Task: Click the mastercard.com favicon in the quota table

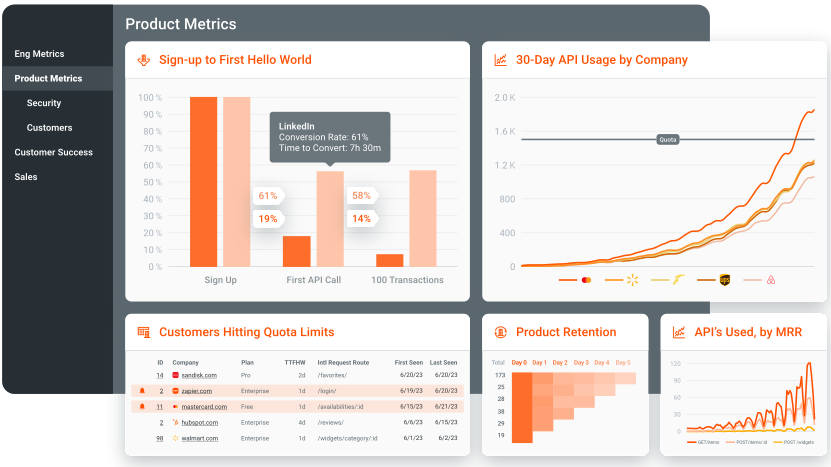Action: pyautogui.click(x=175, y=407)
